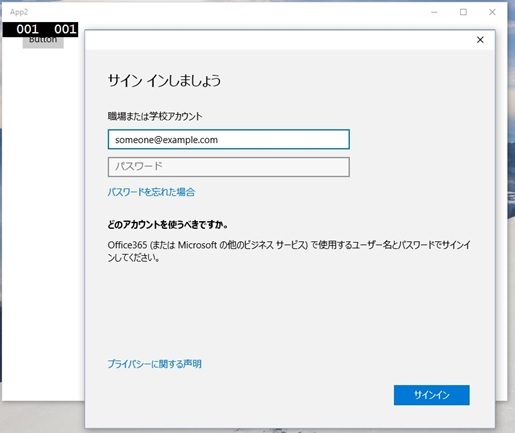Click the left 001 debug counter
515x433 pixels.
27,29
